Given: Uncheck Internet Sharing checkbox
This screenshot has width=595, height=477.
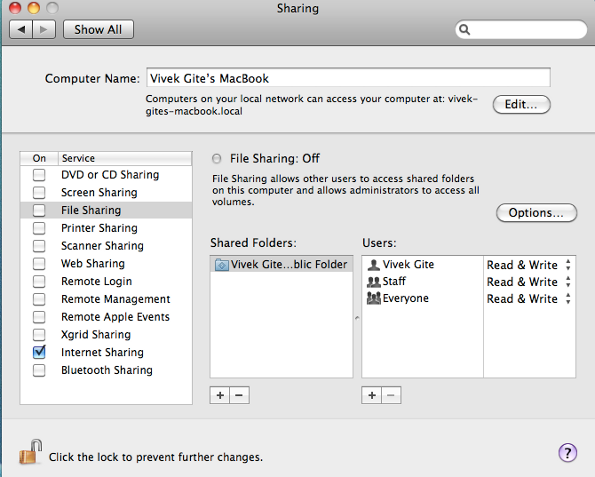Looking at the screenshot, I should click(x=39, y=352).
